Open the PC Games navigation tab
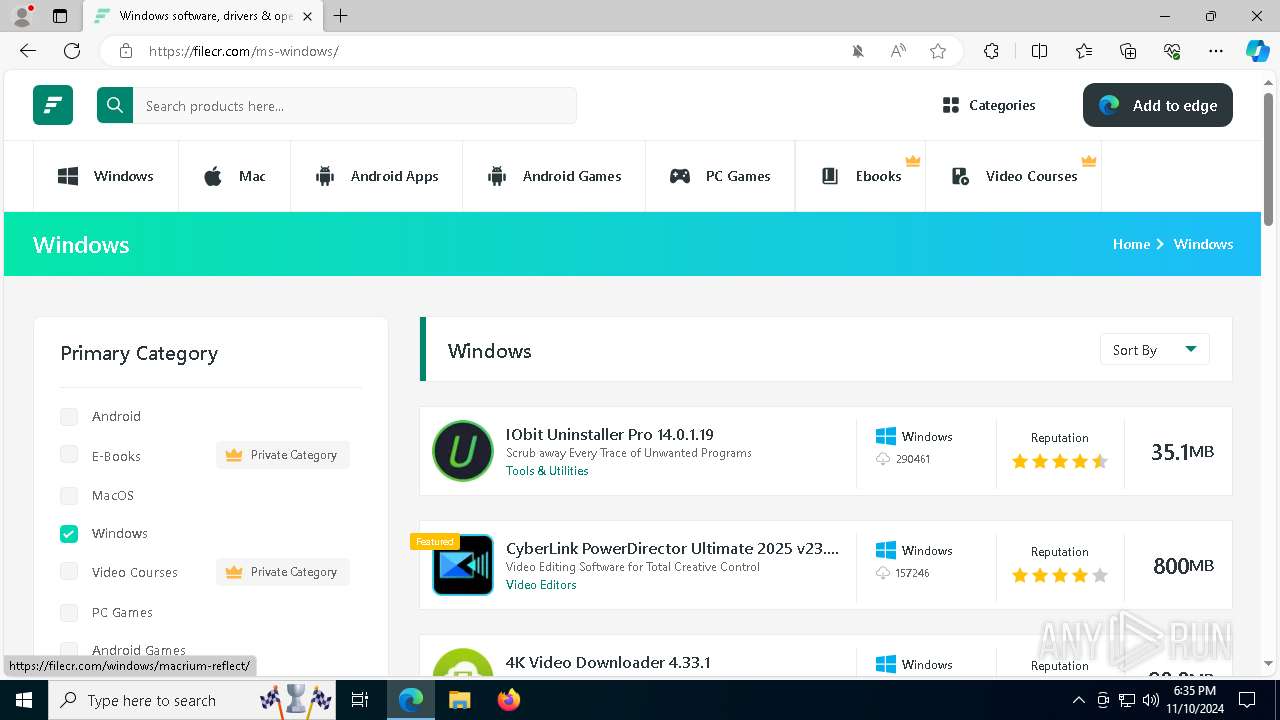The width and height of the screenshot is (1280, 720). pyautogui.click(x=720, y=176)
